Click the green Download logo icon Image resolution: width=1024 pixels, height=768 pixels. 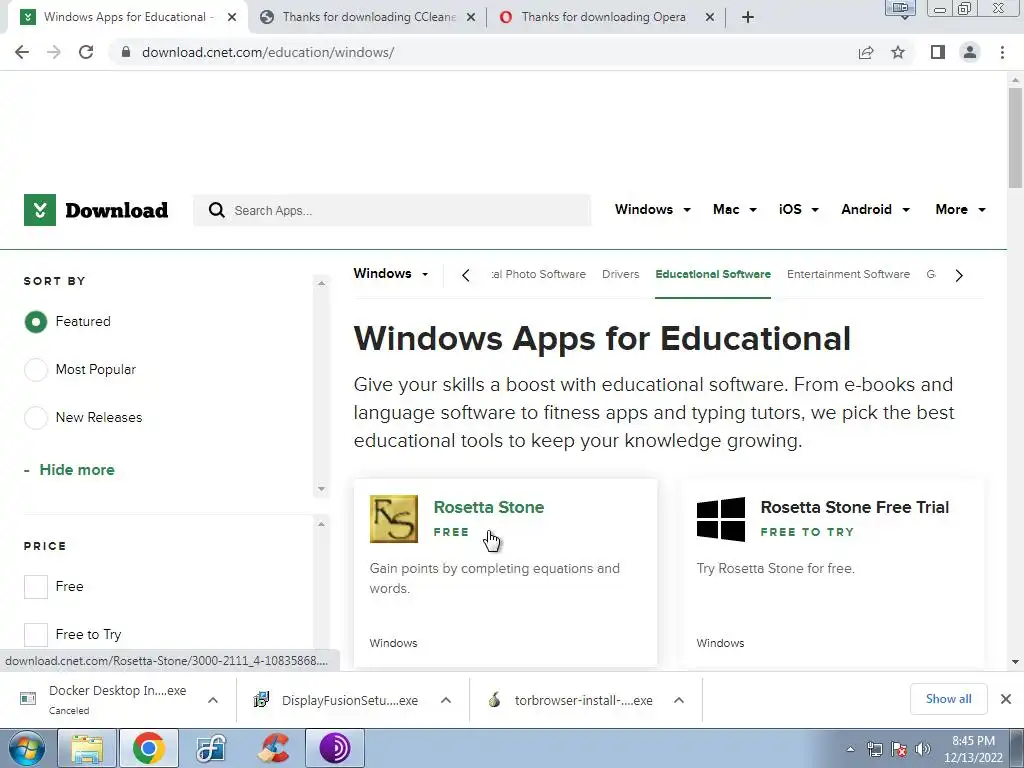[40, 210]
